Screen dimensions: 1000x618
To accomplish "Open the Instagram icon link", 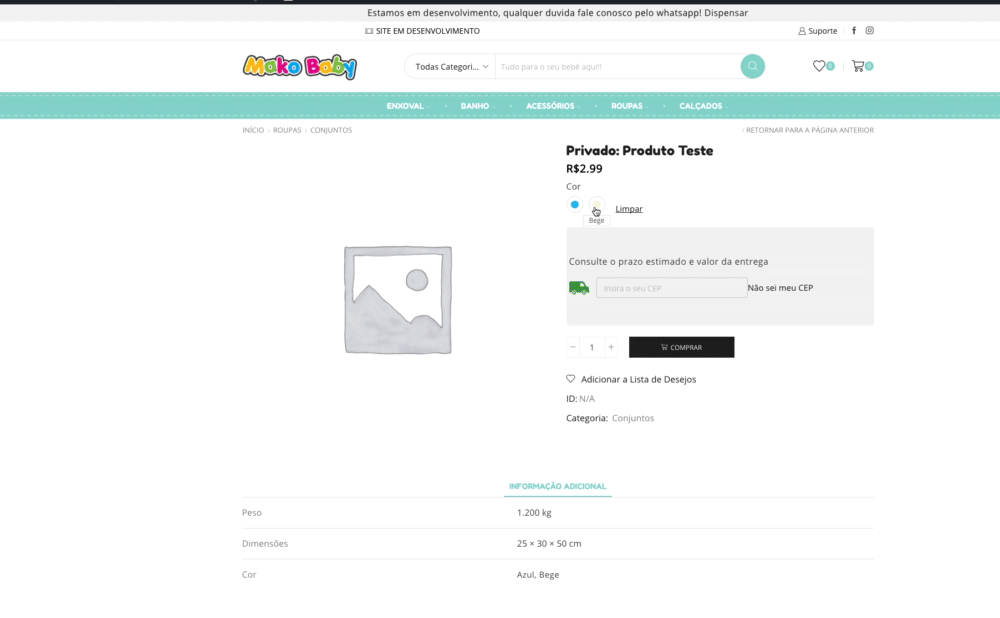I will click(870, 31).
